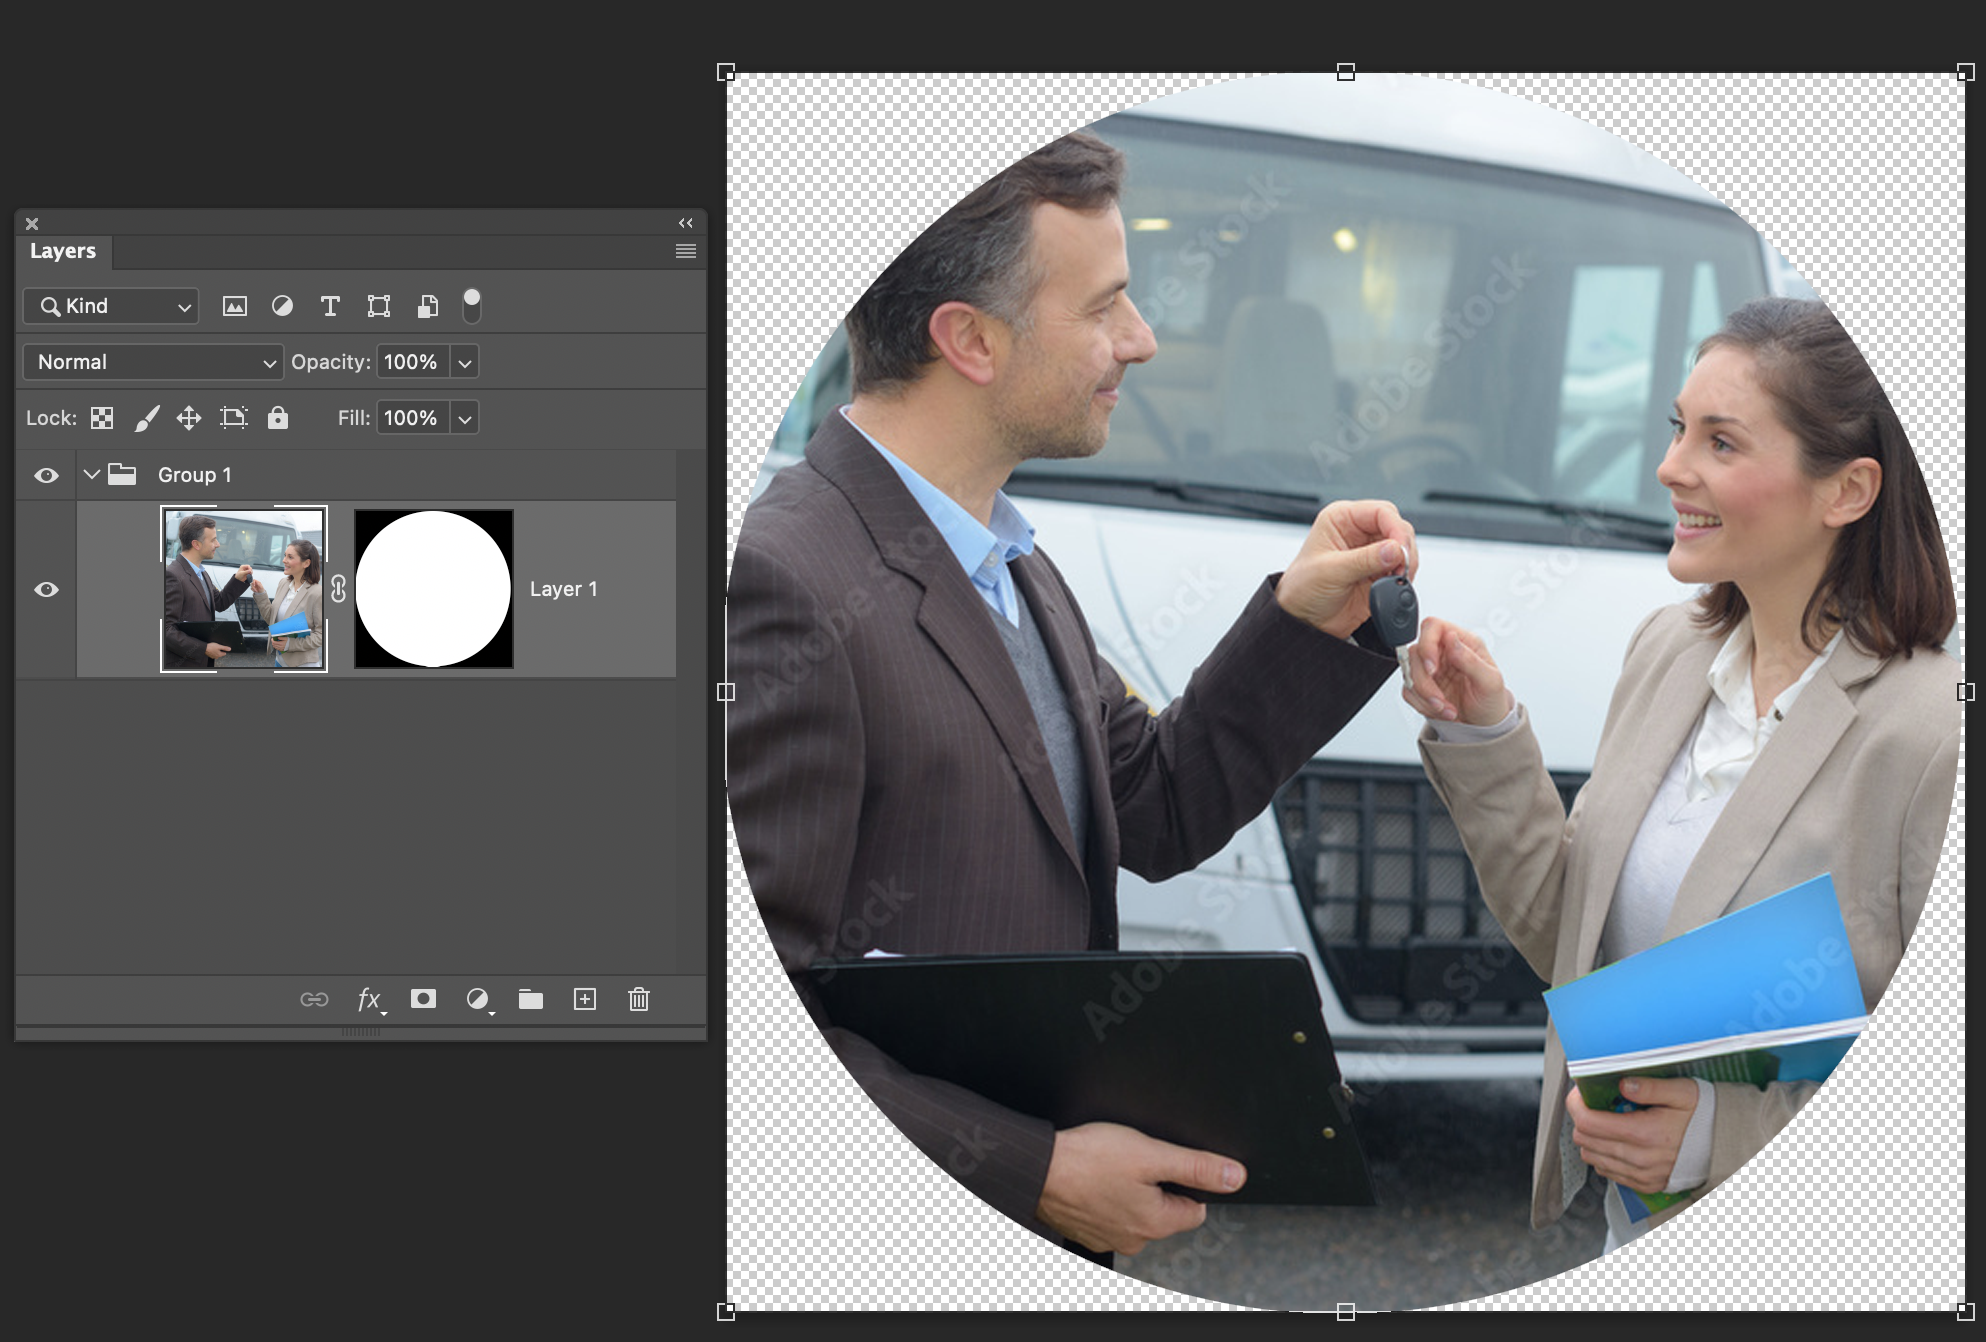This screenshot has height=1342, width=1986.
Task: Delete the selected layer
Action: click(x=639, y=999)
